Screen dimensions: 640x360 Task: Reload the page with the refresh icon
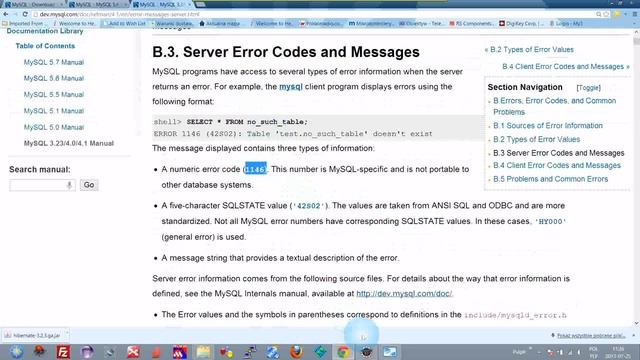(x=25, y=14)
